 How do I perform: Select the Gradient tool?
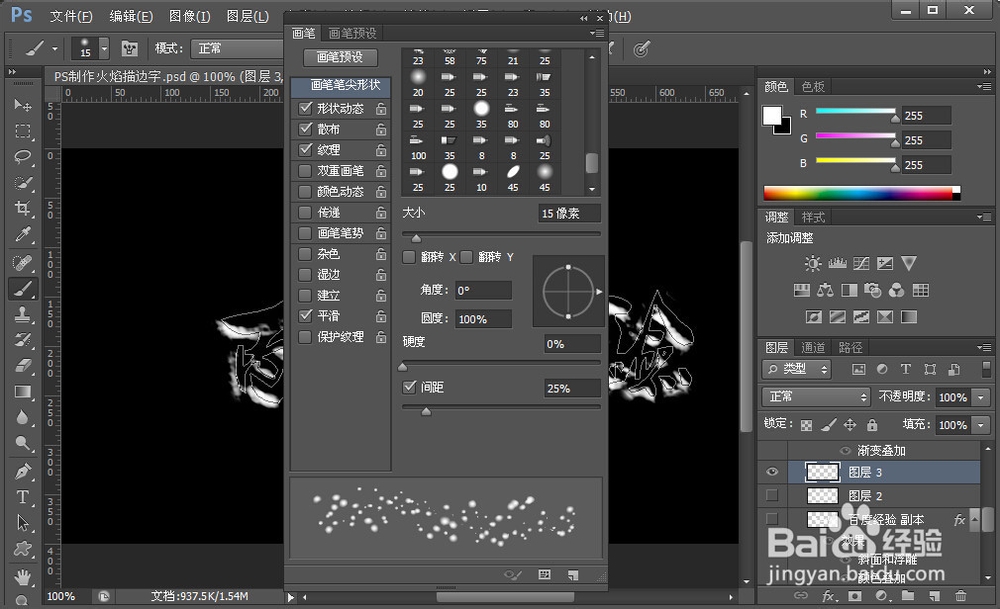[23, 392]
